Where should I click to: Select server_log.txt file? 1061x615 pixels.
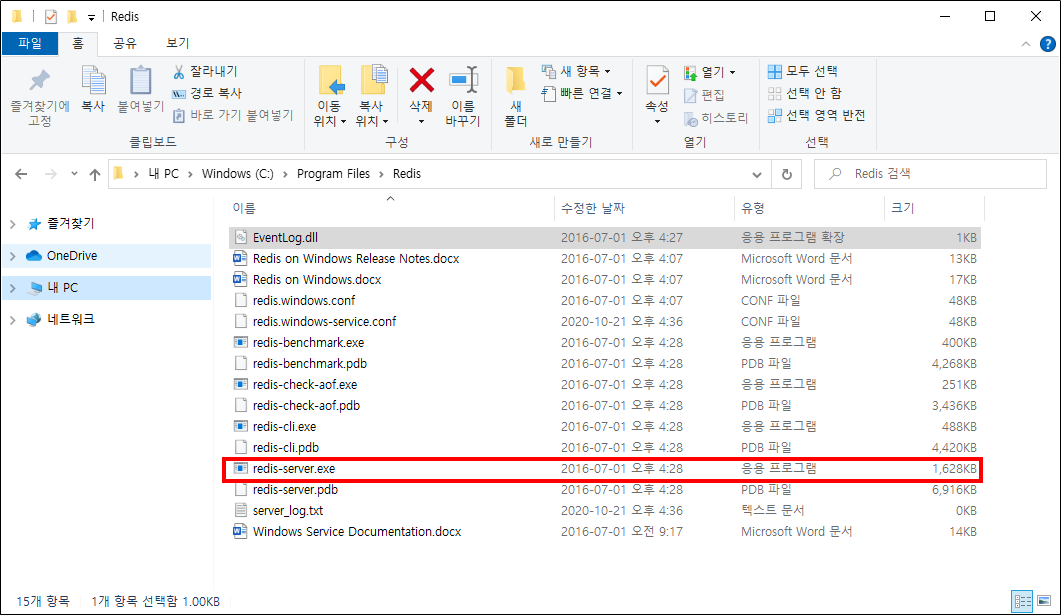604,510
